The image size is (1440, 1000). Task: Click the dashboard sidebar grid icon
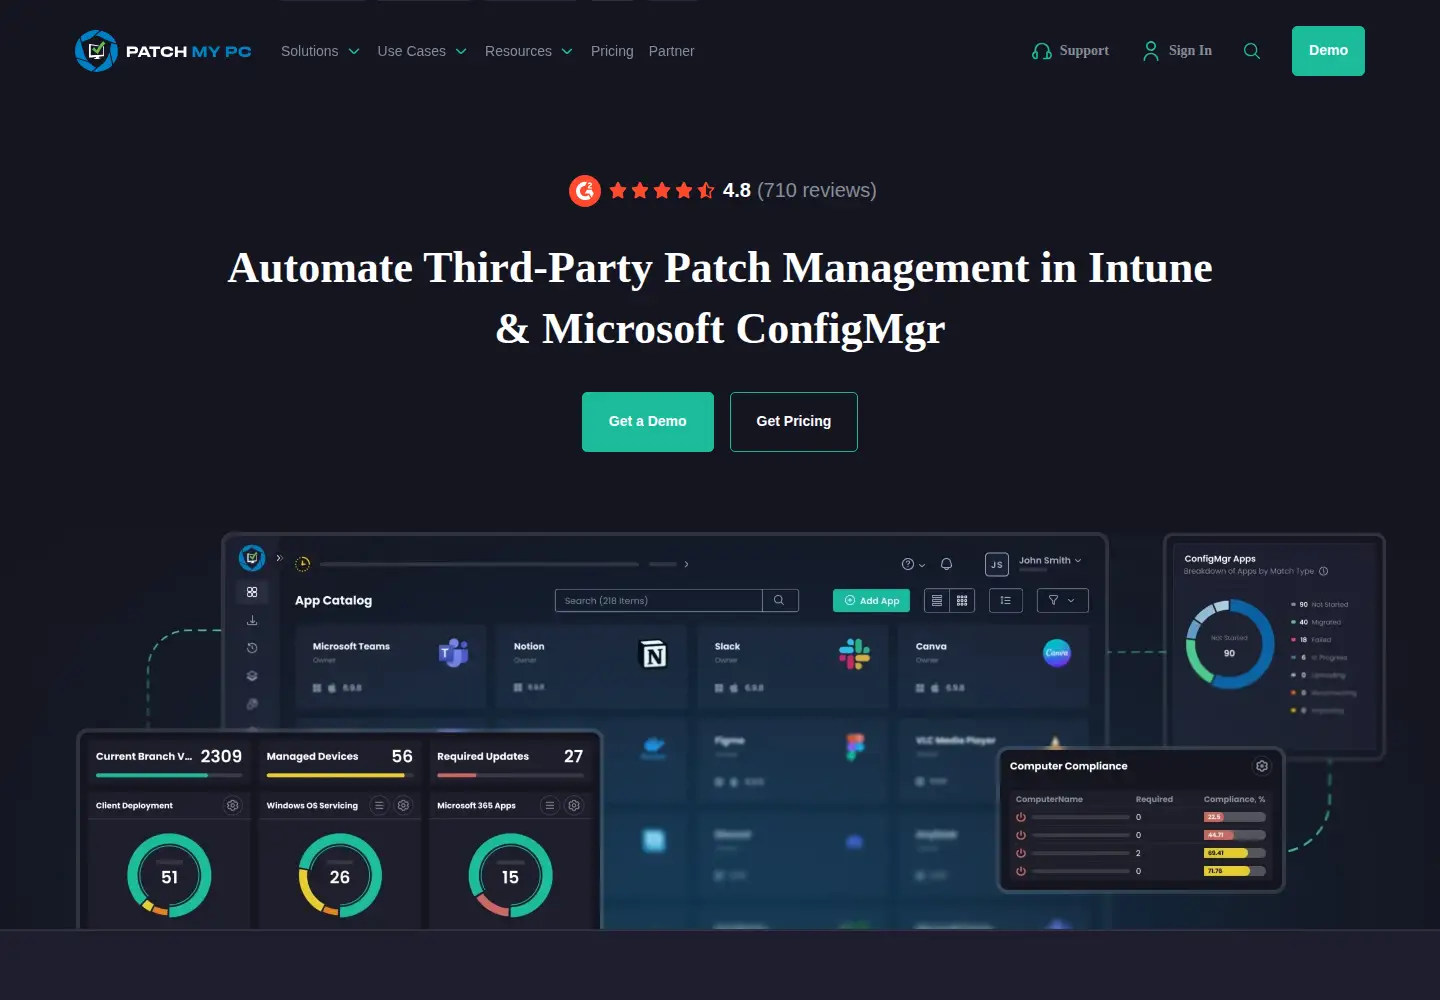pyautogui.click(x=252, y=592)
